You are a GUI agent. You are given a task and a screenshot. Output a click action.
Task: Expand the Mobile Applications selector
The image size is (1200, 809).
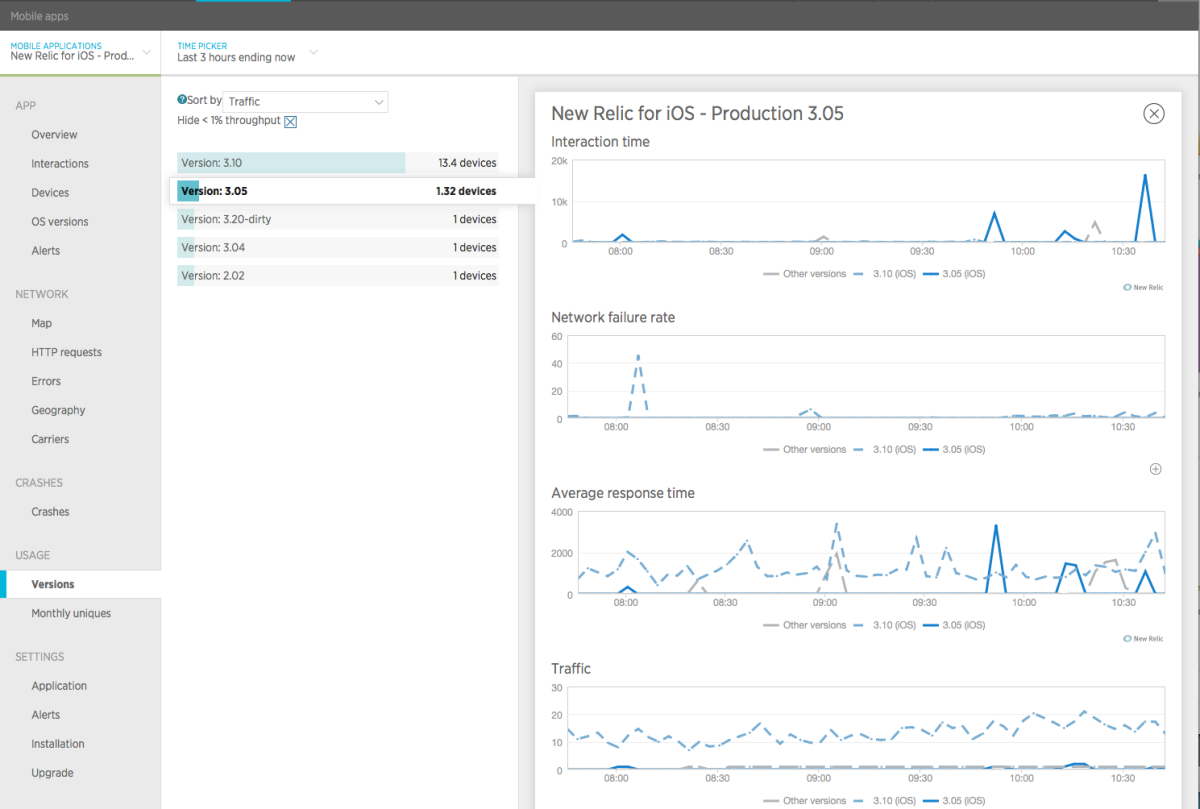point(80,52)
